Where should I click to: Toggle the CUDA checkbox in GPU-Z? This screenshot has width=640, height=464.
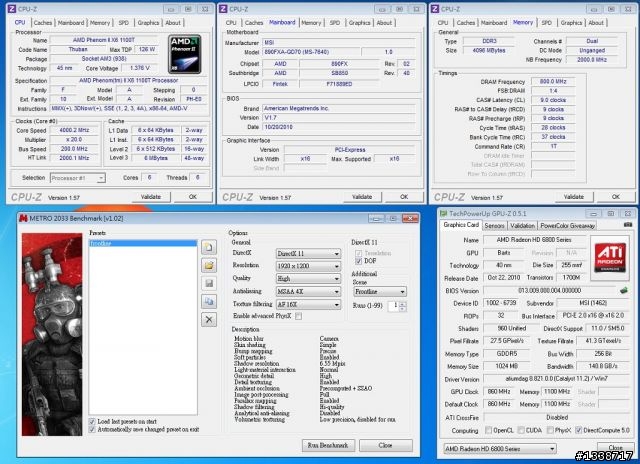pos(520,430)
